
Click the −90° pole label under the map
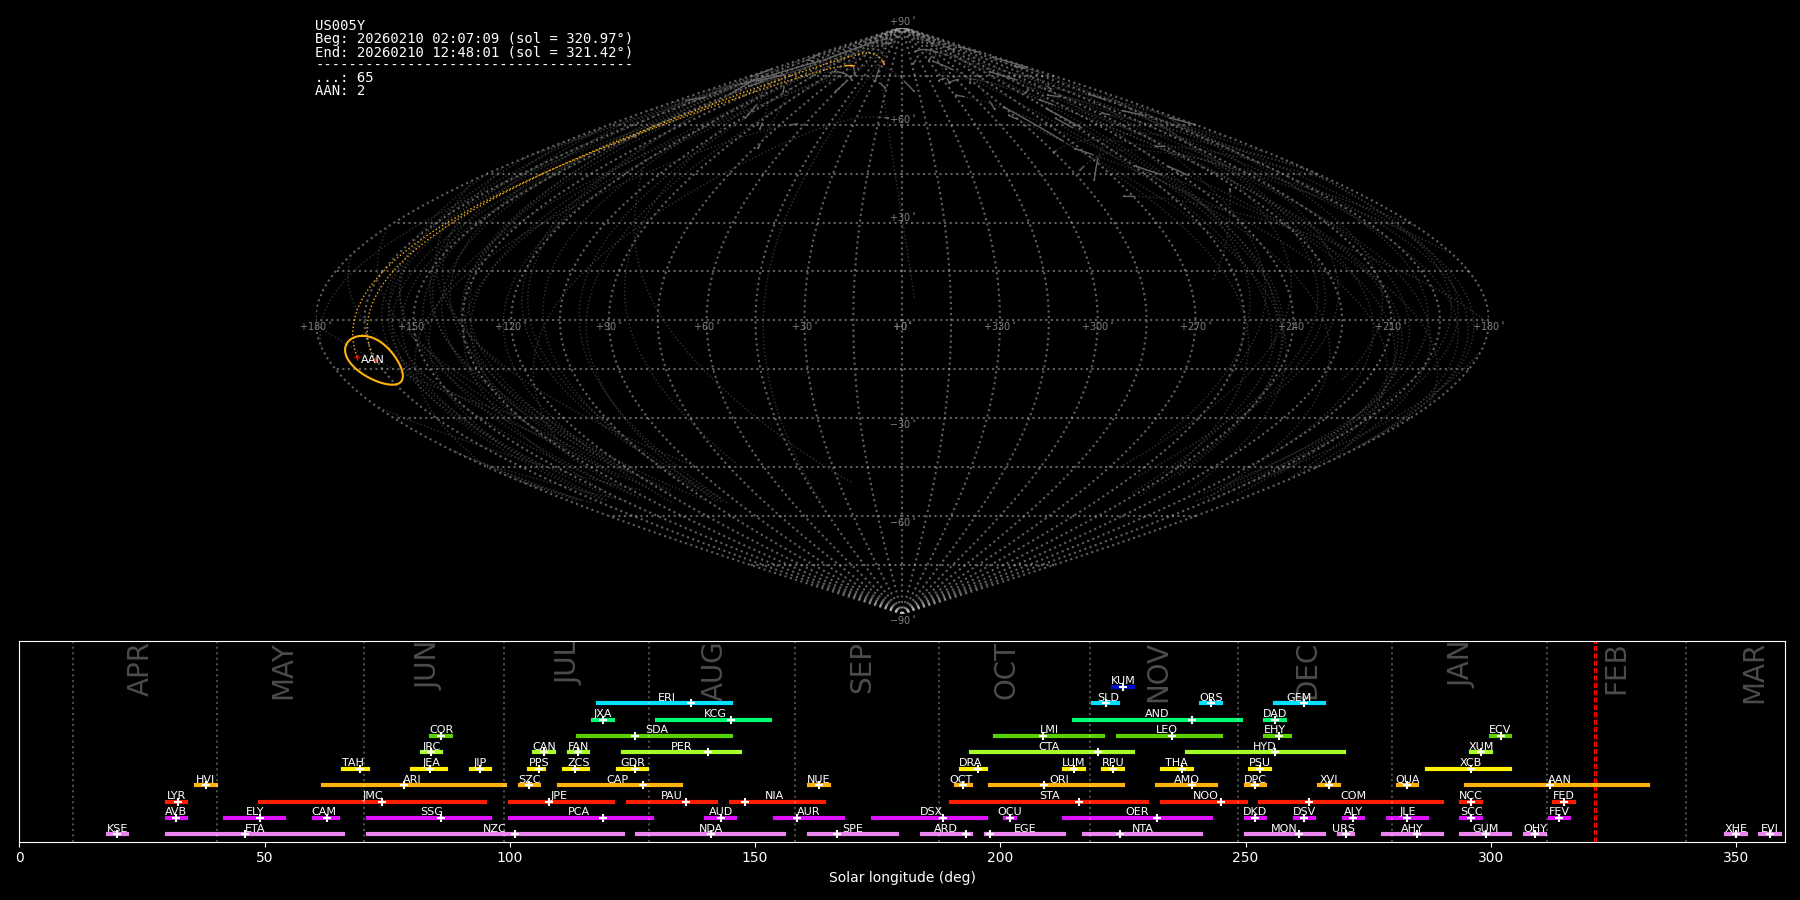click(901, 620)
